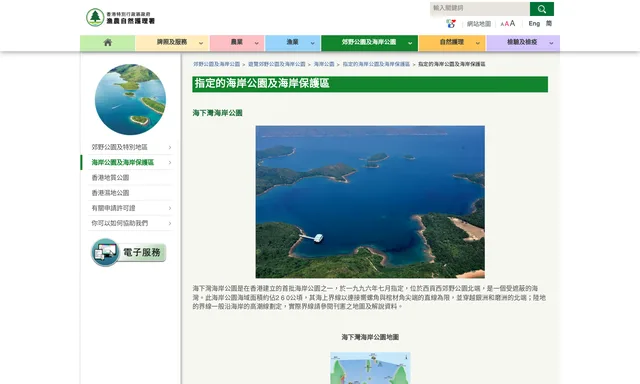Open the 電子服務 e-services banner
Viewport: 640px width, 384px height.
tap(129, 252)
